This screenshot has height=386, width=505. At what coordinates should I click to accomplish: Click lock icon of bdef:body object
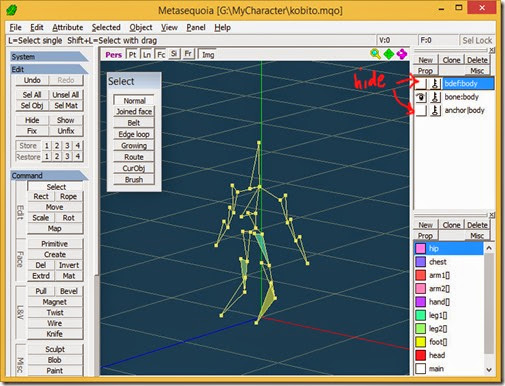(x=435, y=83)
